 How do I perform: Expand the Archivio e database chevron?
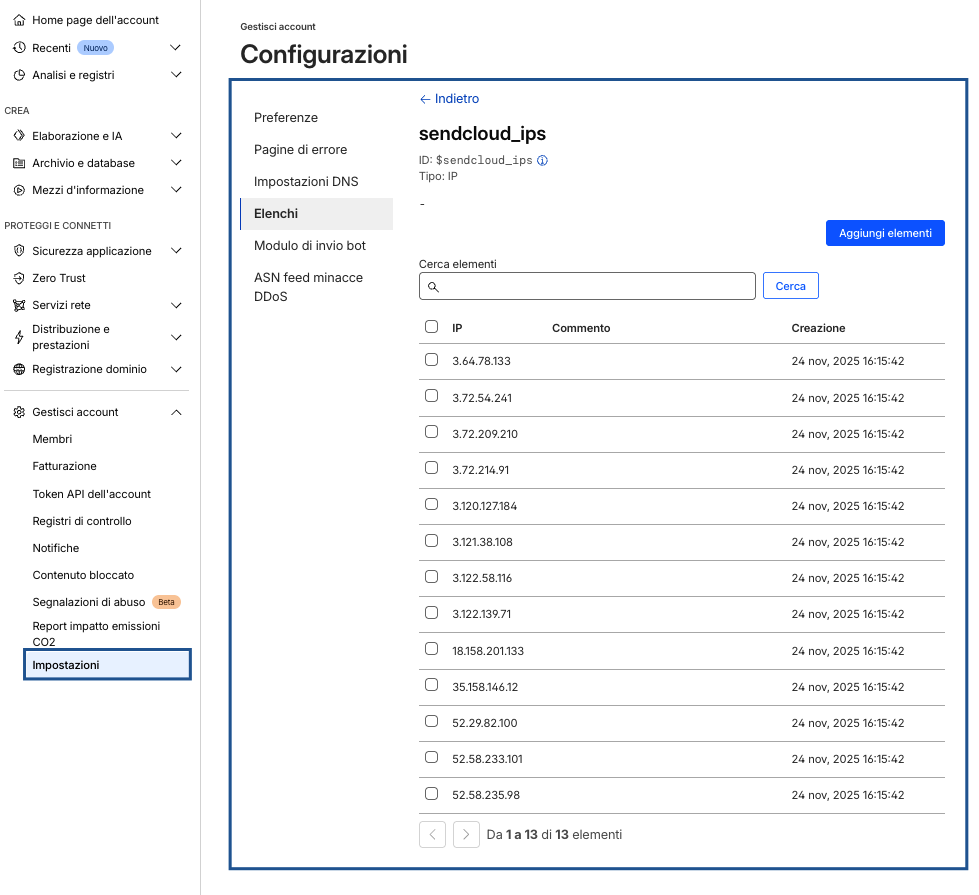pos(176,163)
